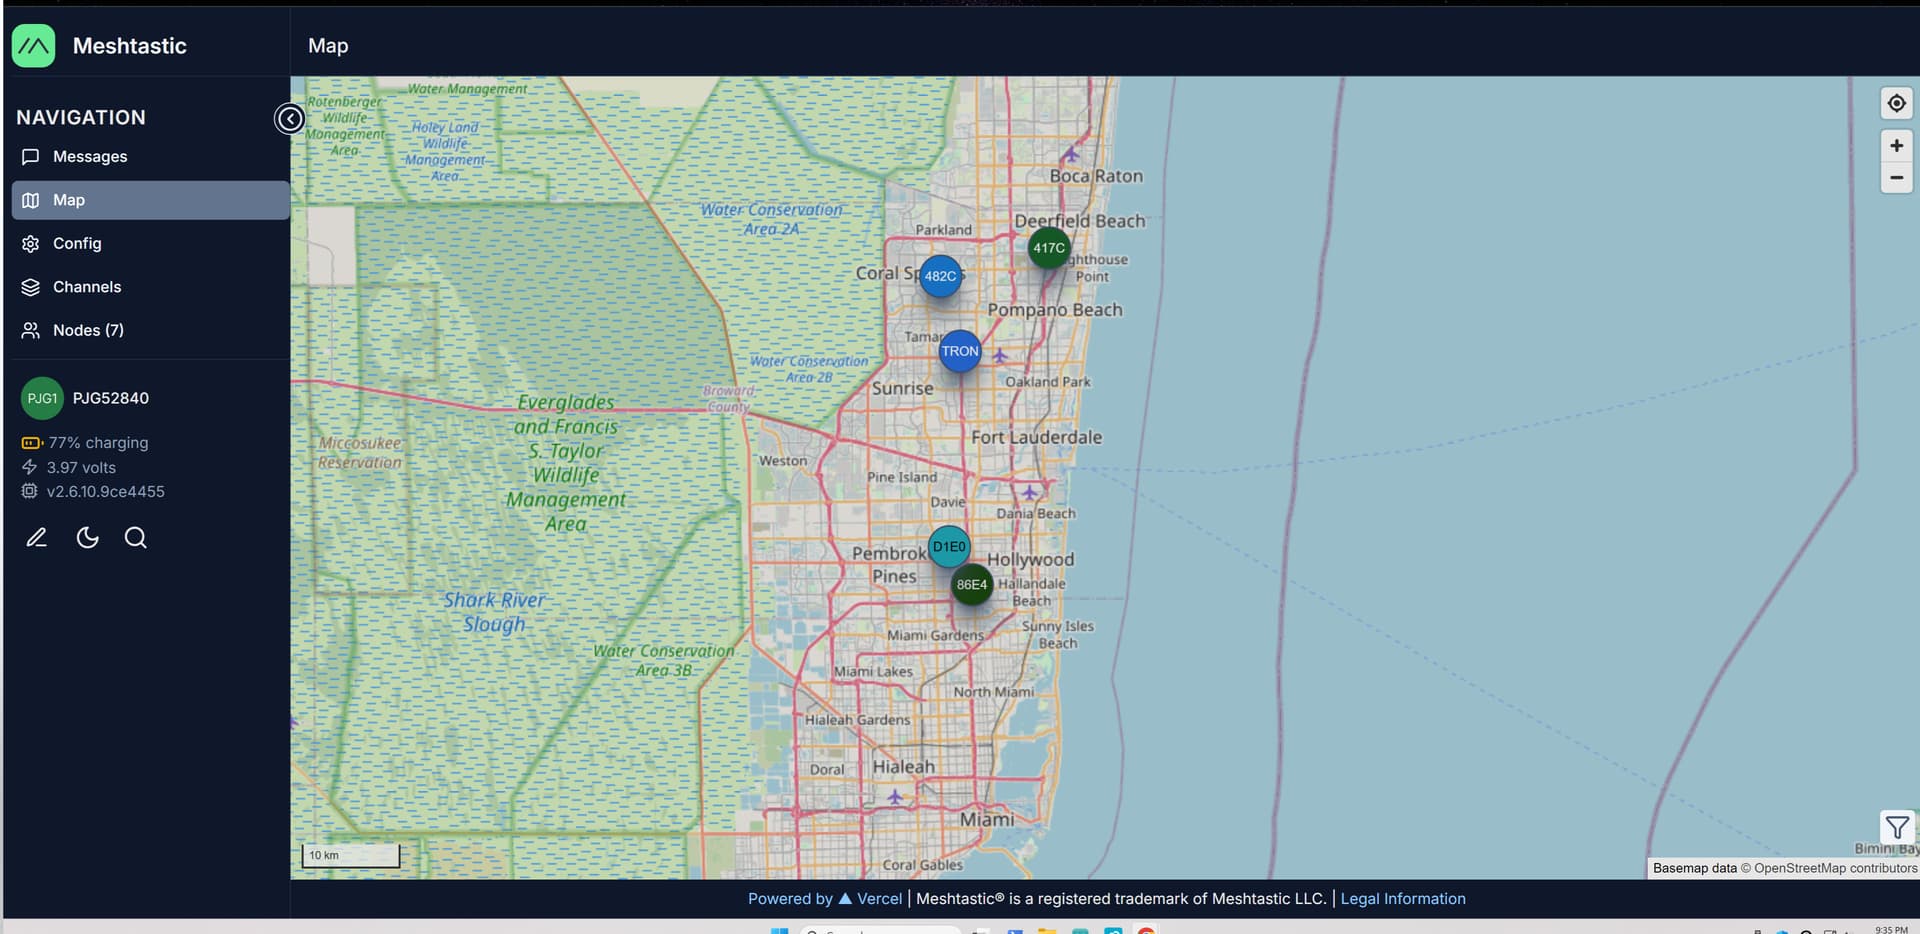Click the 3.97 volts reading
Screen dimensions: 1920x934
click(69, 467)
